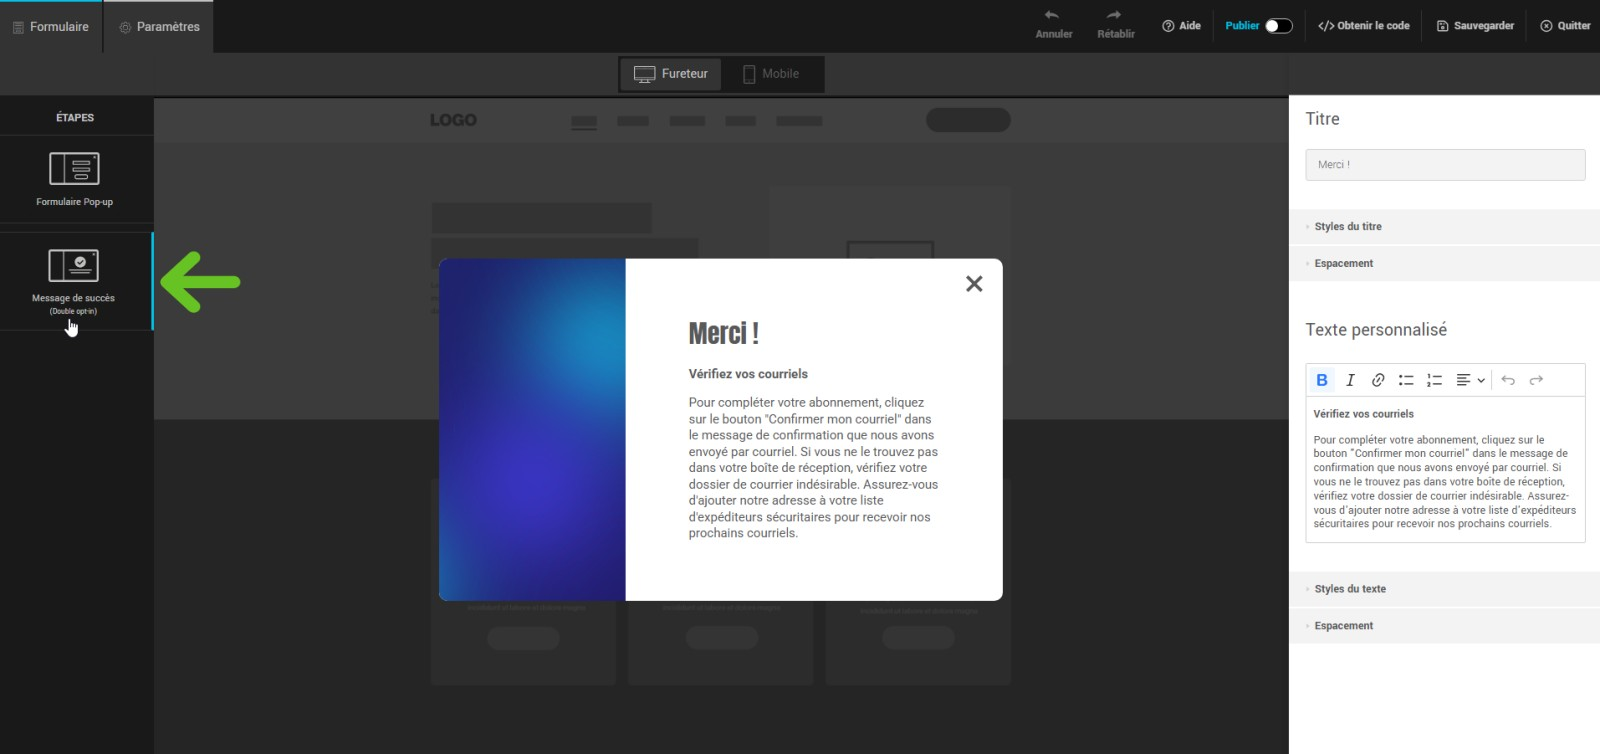This screenshot has width=1600, height=754.
Task: Insert a numbered list
Action: pos(1434,380)
